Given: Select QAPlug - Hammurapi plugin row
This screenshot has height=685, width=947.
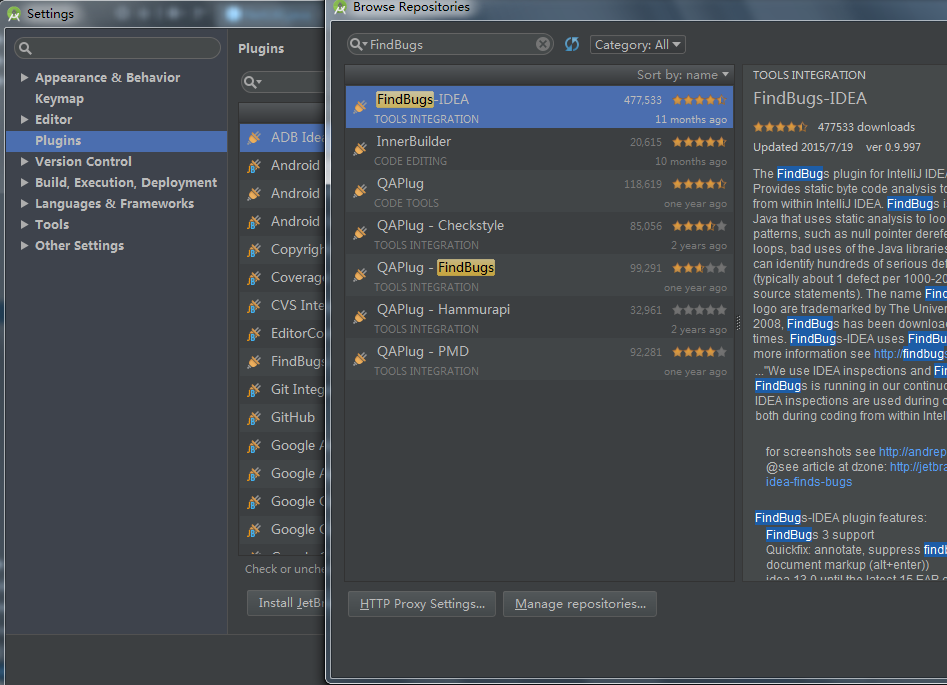Looking at the screenshot, I should click(x=539, y=317).
